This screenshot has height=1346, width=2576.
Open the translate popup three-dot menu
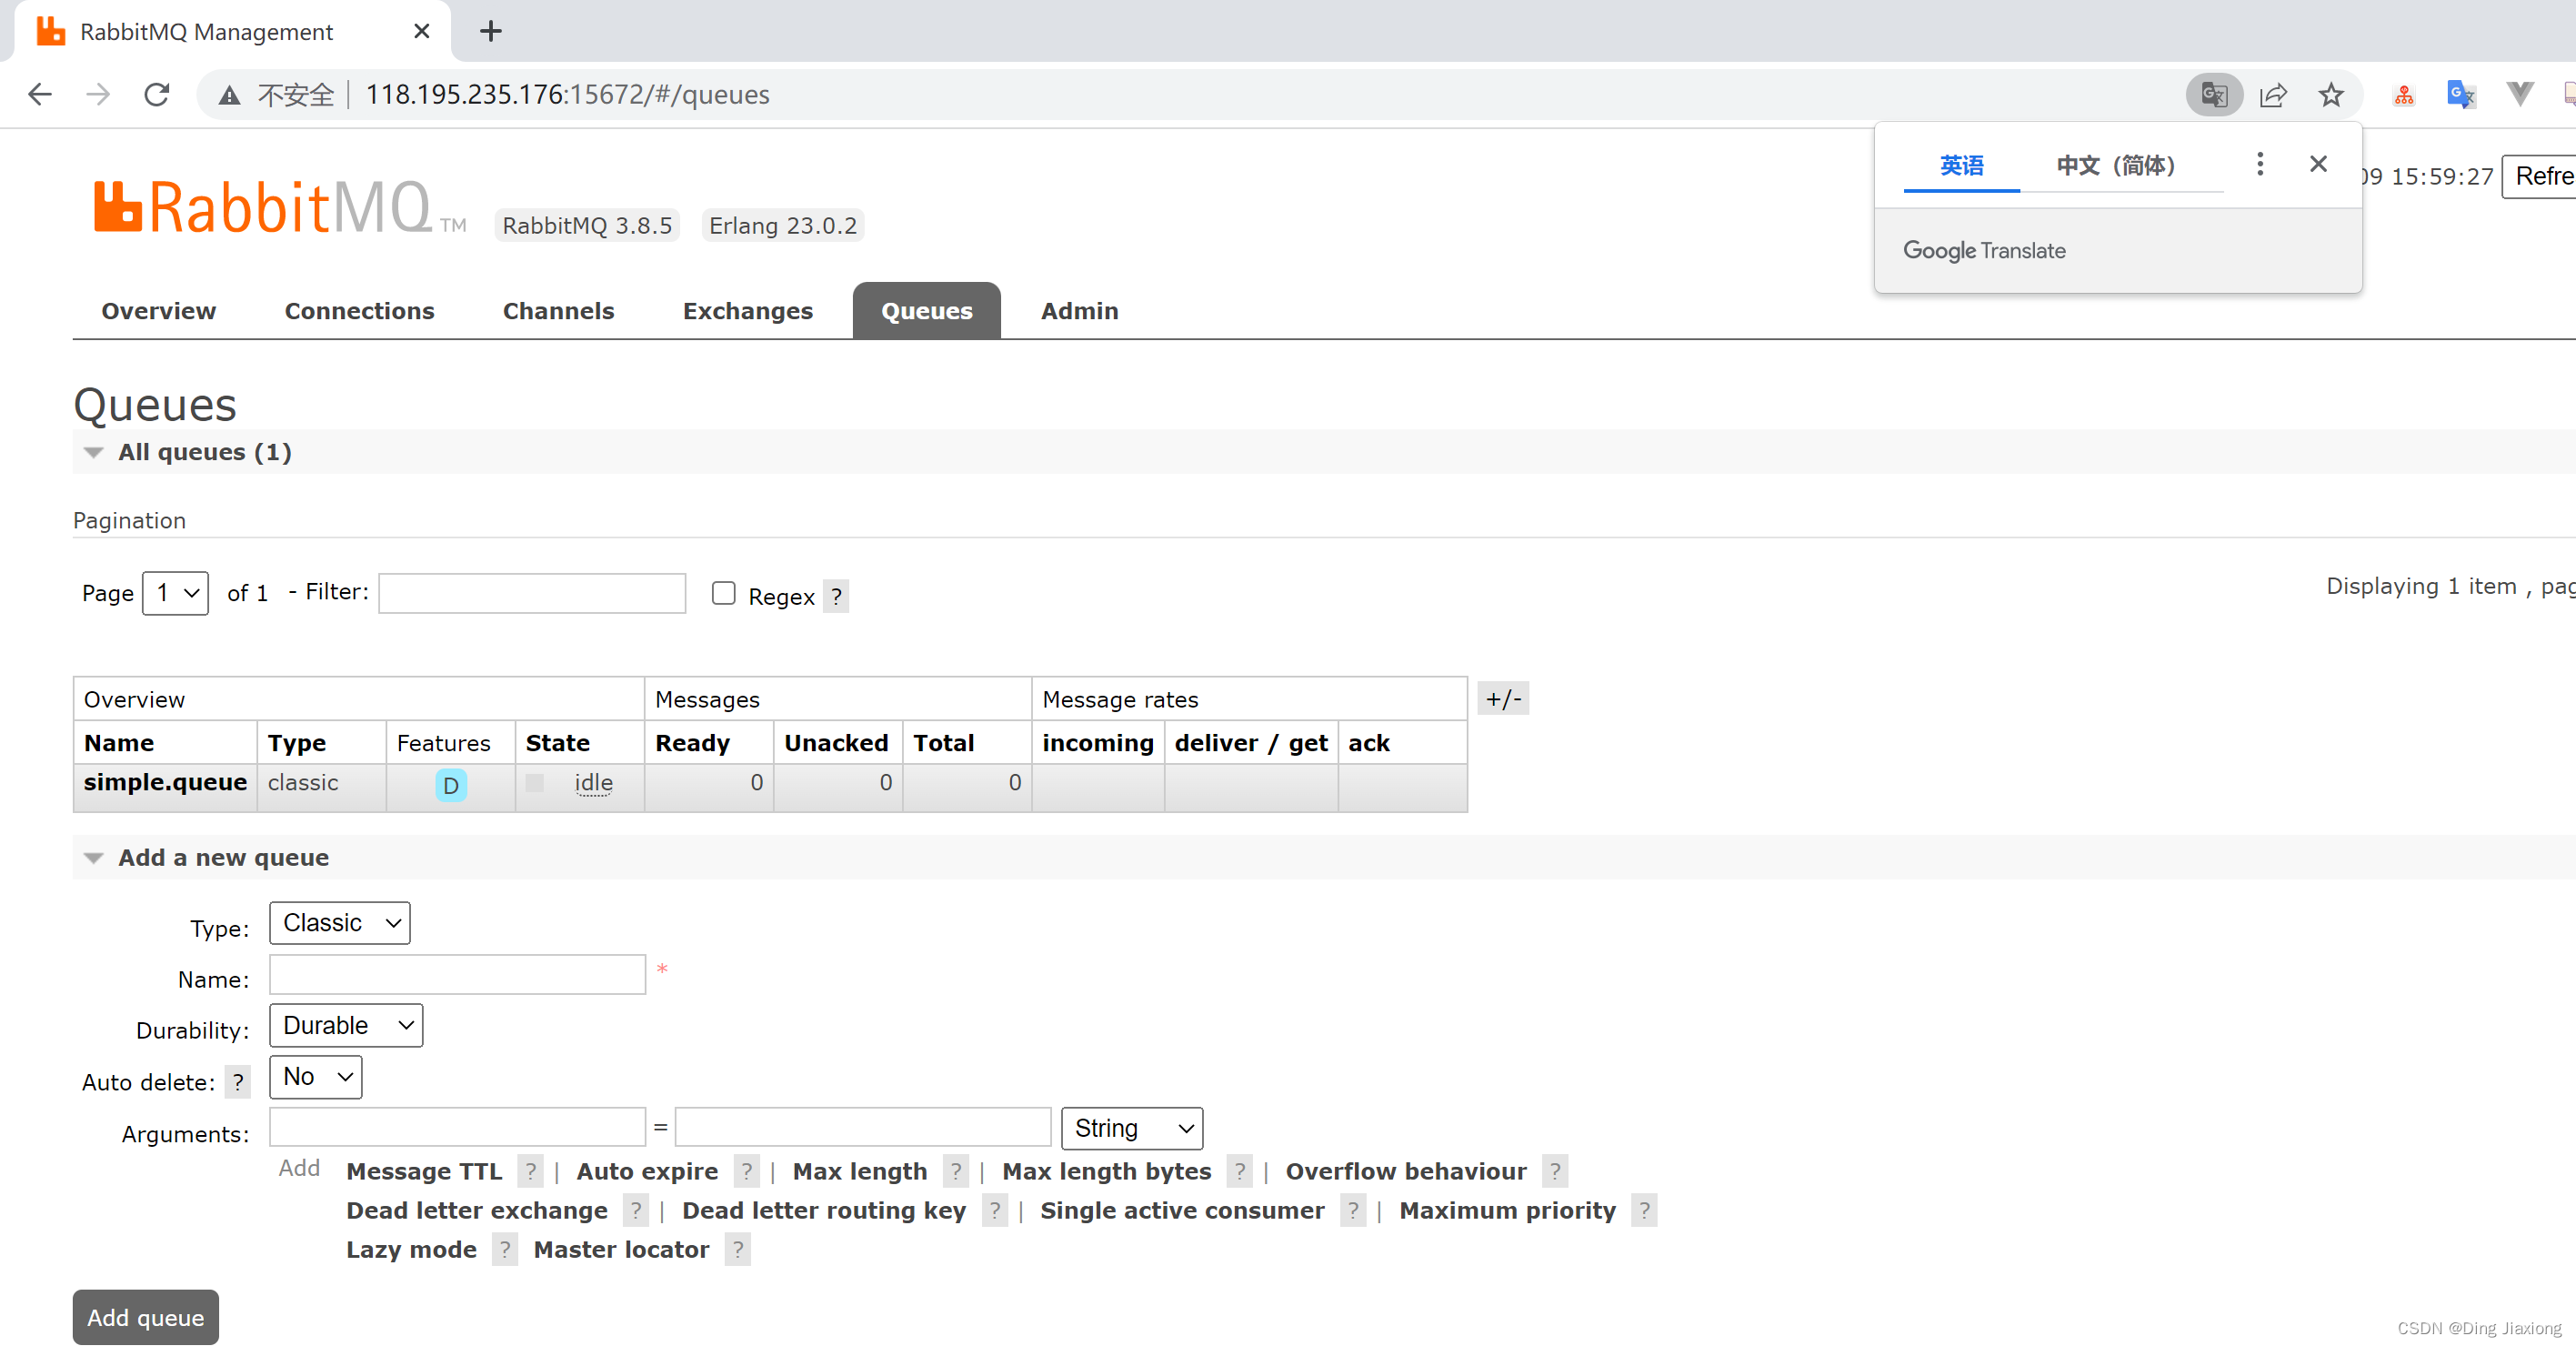coord(2260,164)
